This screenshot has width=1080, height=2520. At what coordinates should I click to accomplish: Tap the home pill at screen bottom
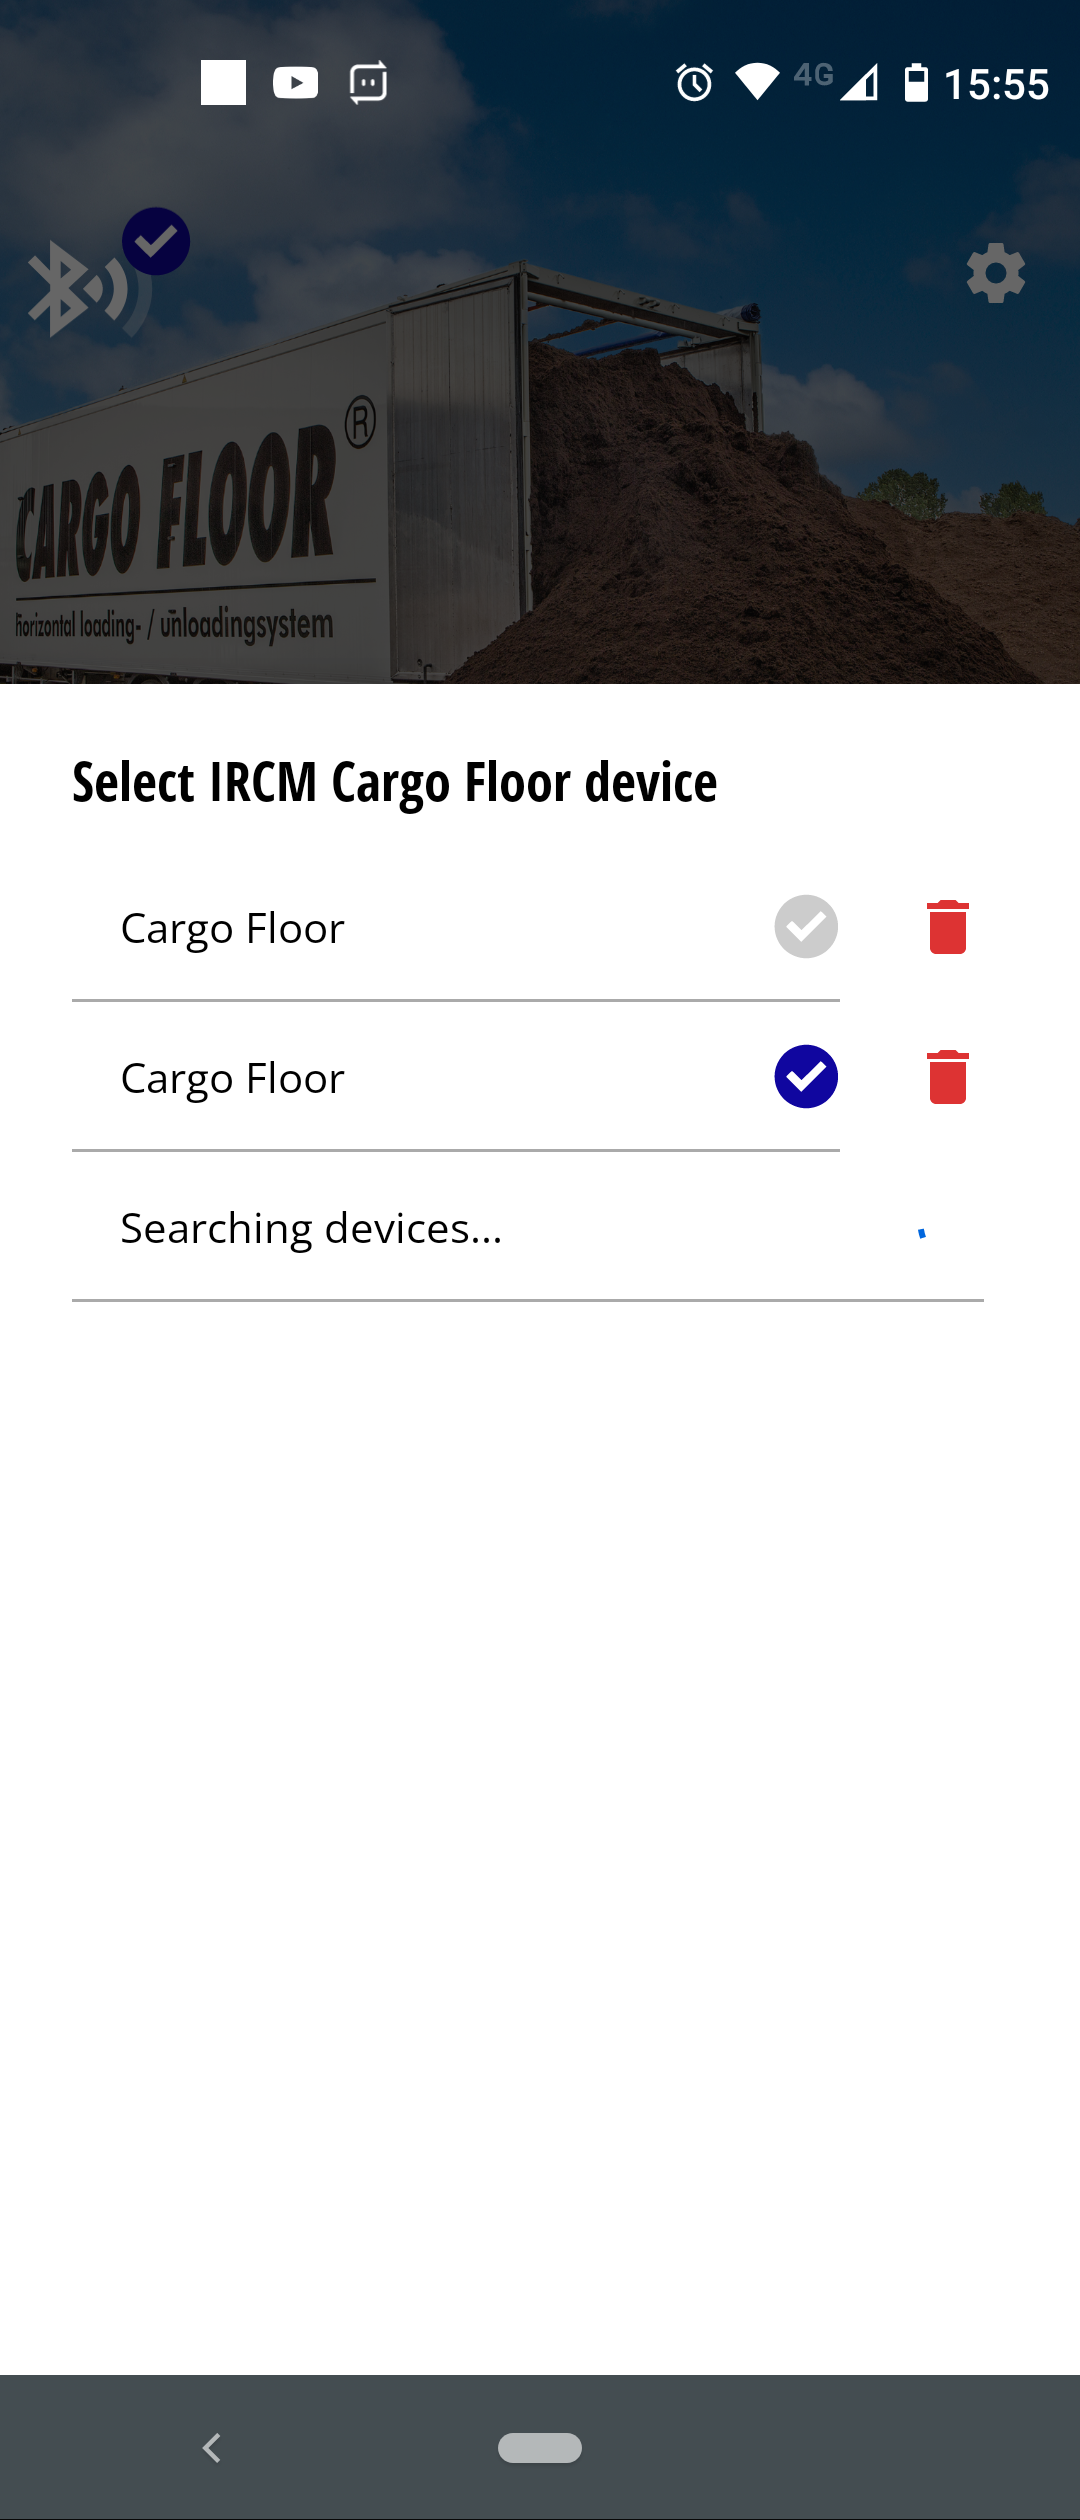pyautogui.click(x=540, y=2449)
